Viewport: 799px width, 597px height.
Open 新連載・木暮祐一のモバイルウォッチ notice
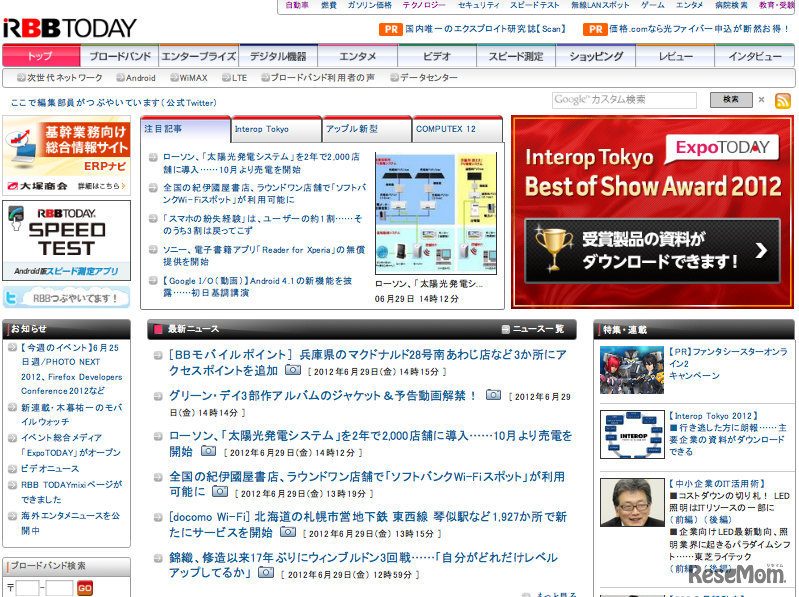tap(71, 415)
